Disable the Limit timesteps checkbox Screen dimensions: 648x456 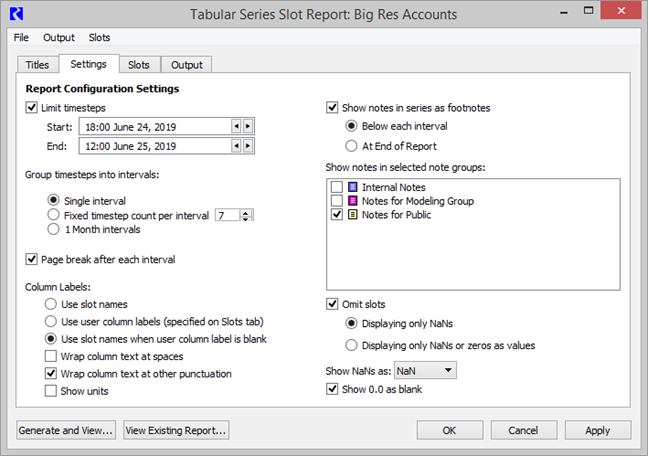(x=31, y=107)
